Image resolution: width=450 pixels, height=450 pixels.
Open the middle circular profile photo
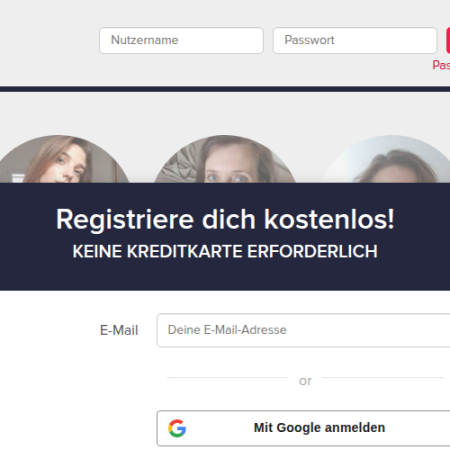point(225,159)
